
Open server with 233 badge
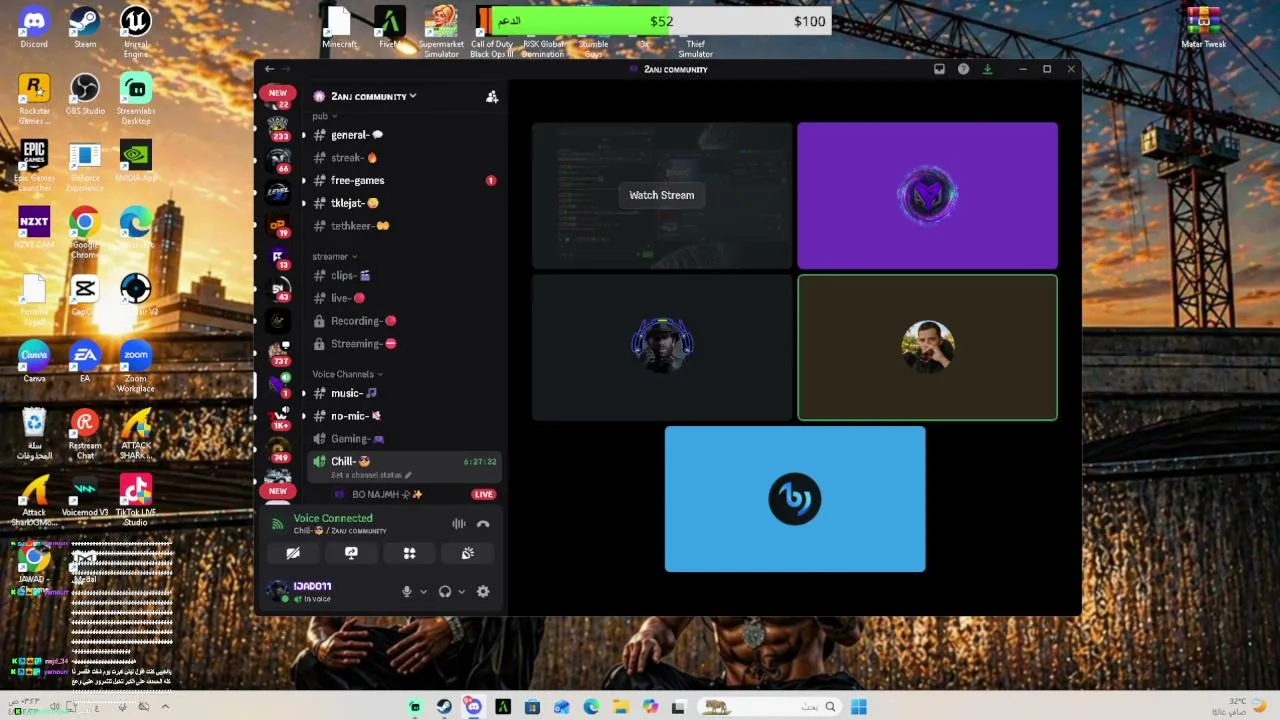278,127
